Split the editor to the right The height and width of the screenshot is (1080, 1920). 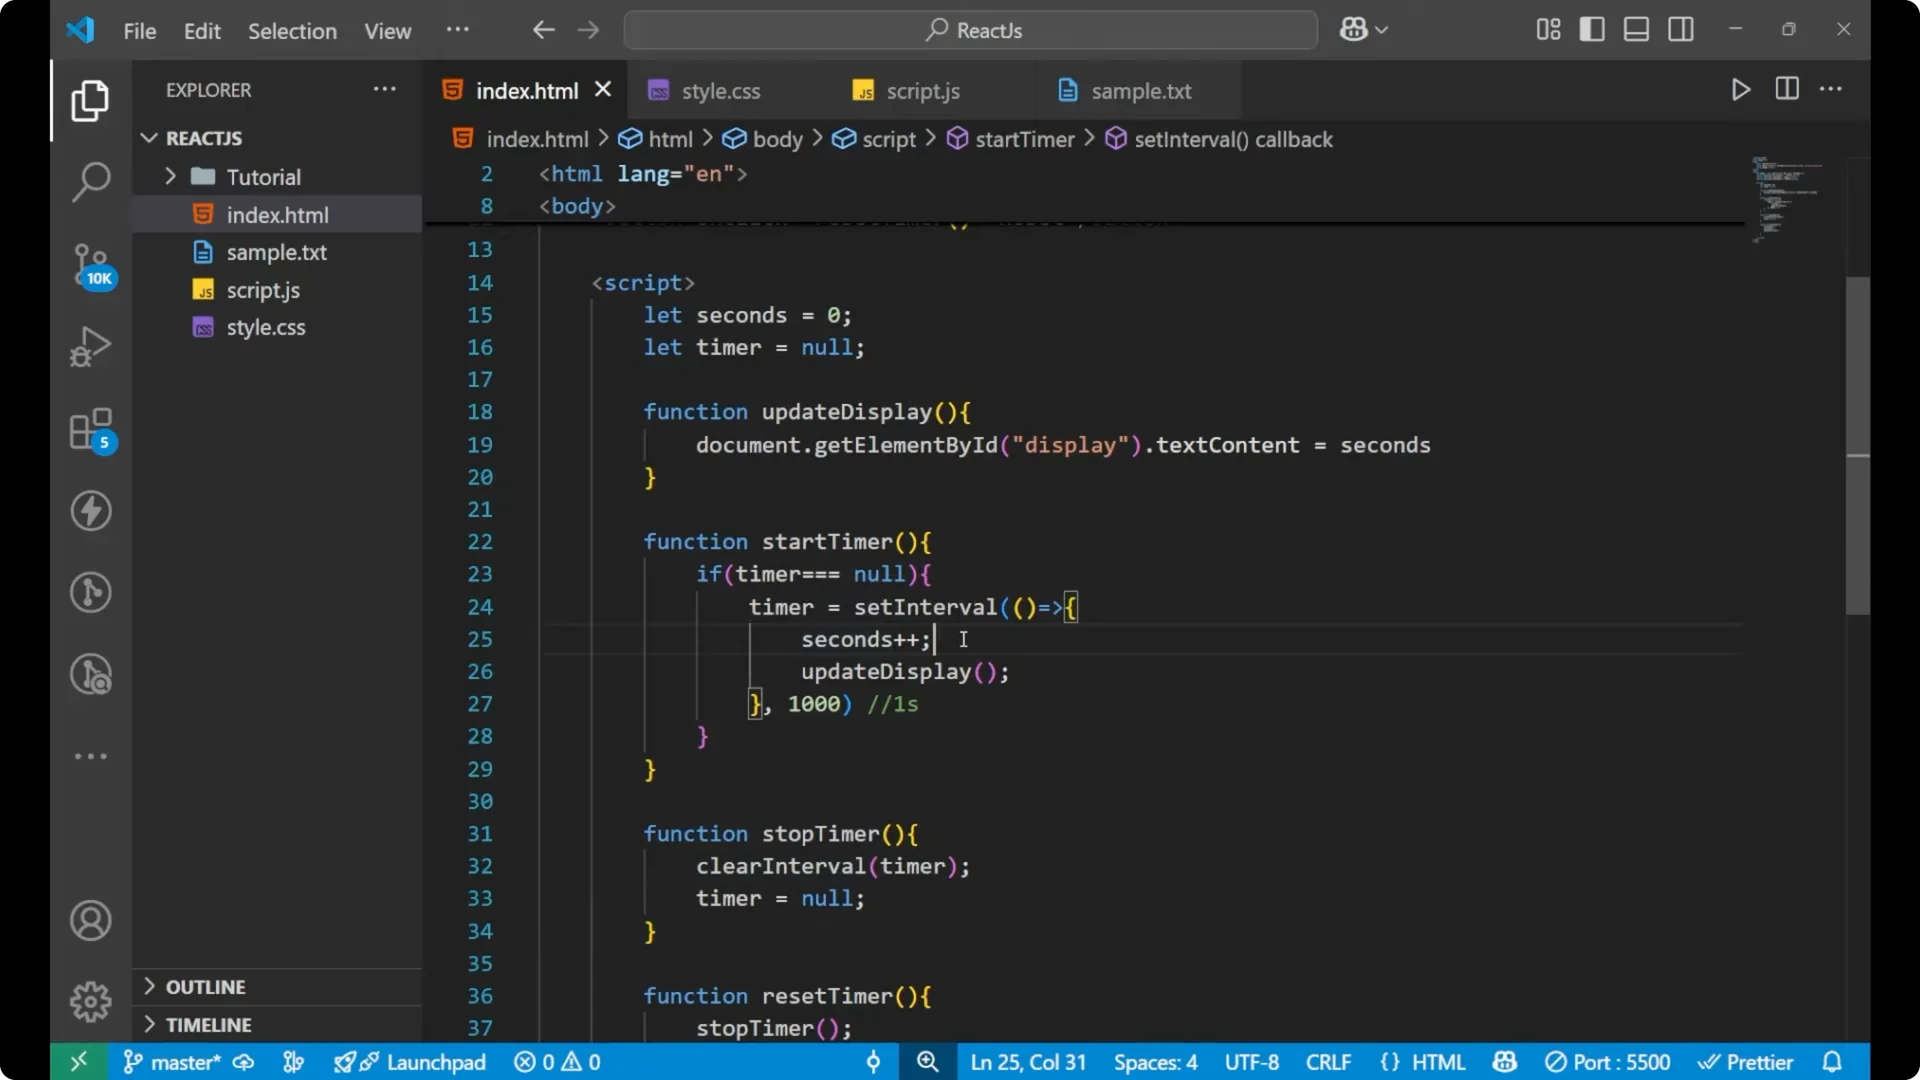[1786, 89]
